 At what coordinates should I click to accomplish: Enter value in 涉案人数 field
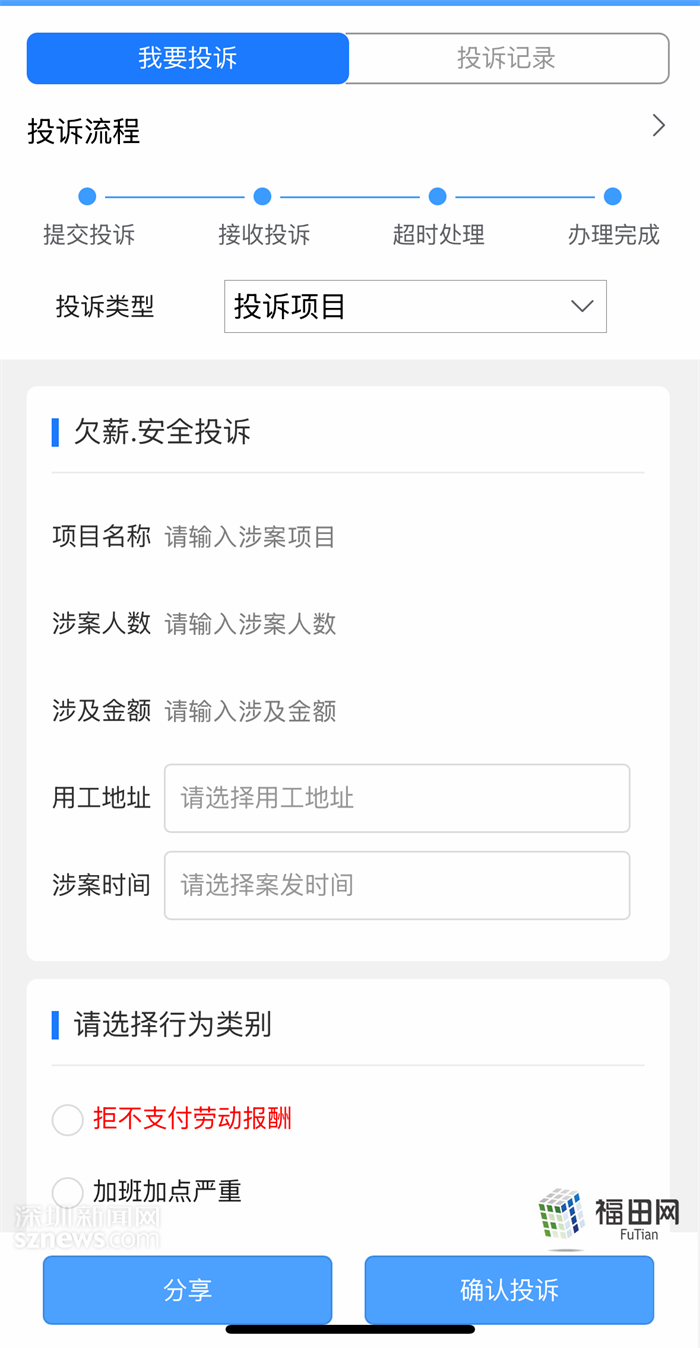click(x=400, y=624)
